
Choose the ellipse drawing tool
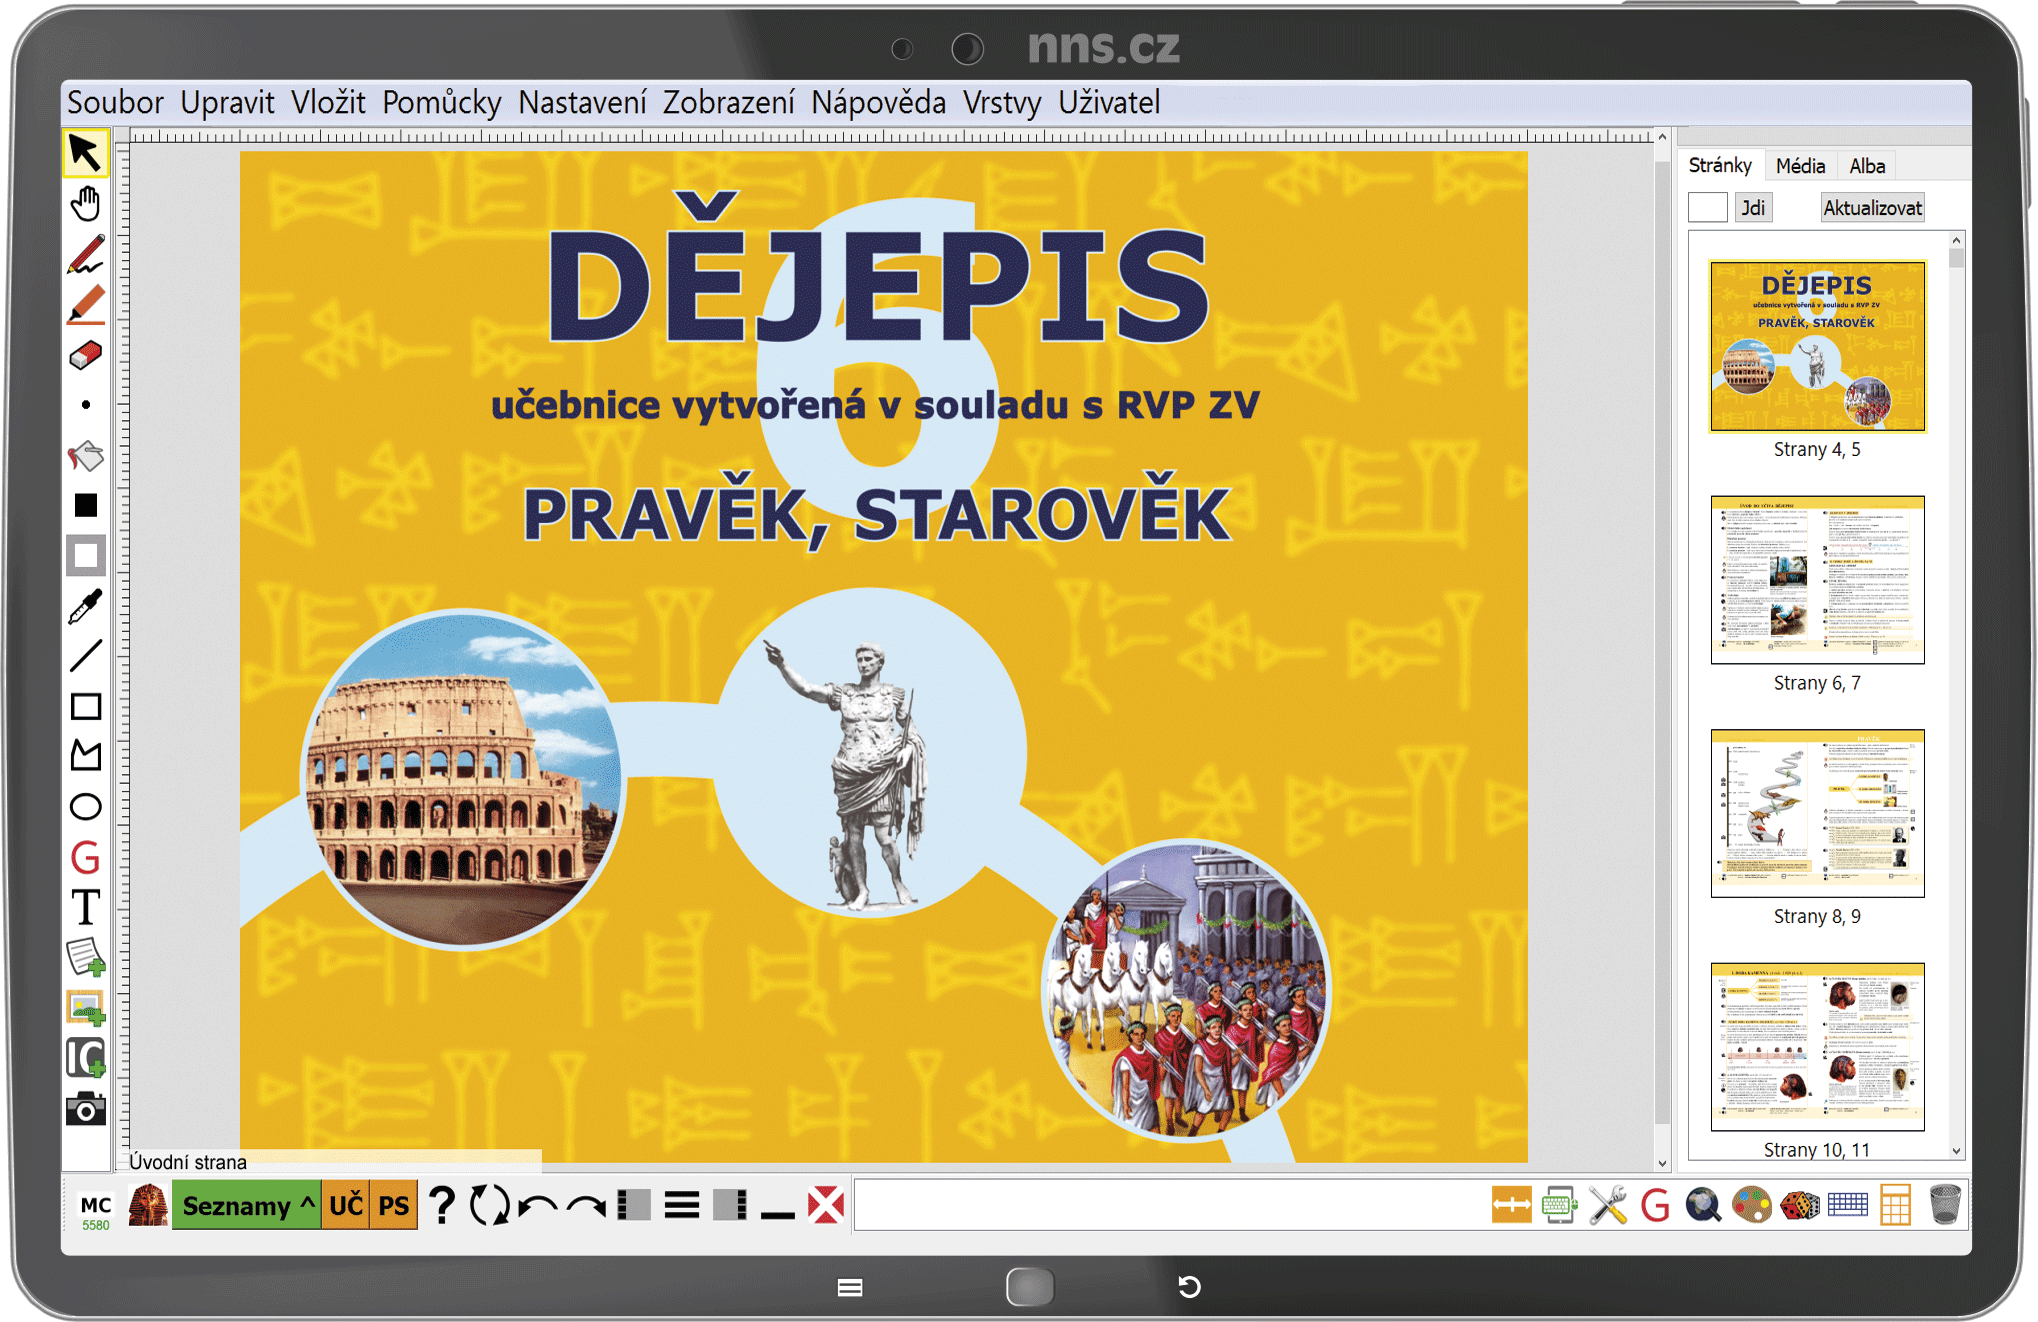[86, 807]
